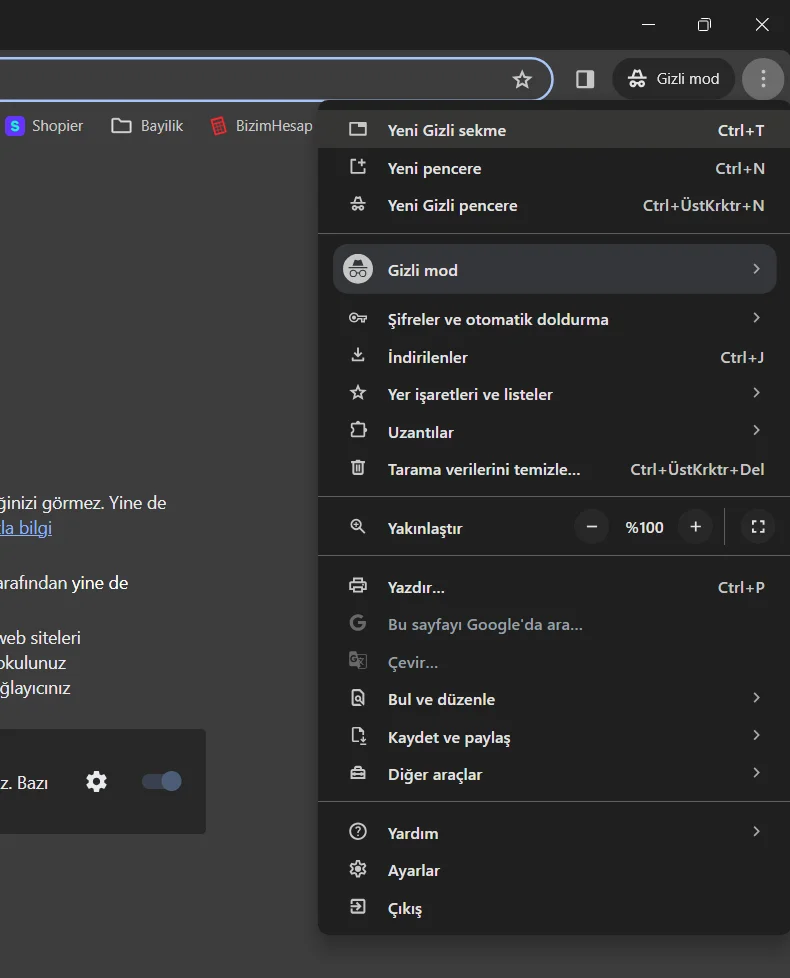Open BizimHesap bookmark
790x978 pixels.
click(262, 126)
